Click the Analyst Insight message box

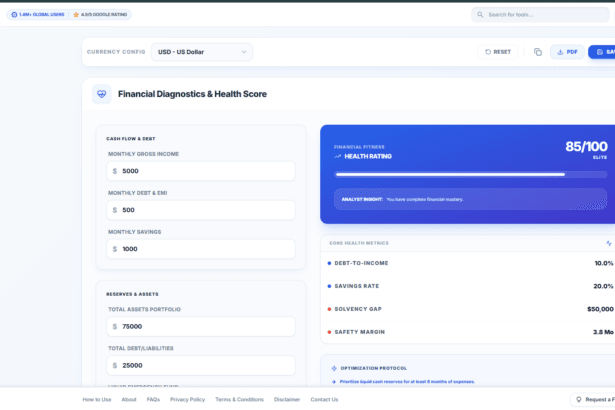point(471,199)
